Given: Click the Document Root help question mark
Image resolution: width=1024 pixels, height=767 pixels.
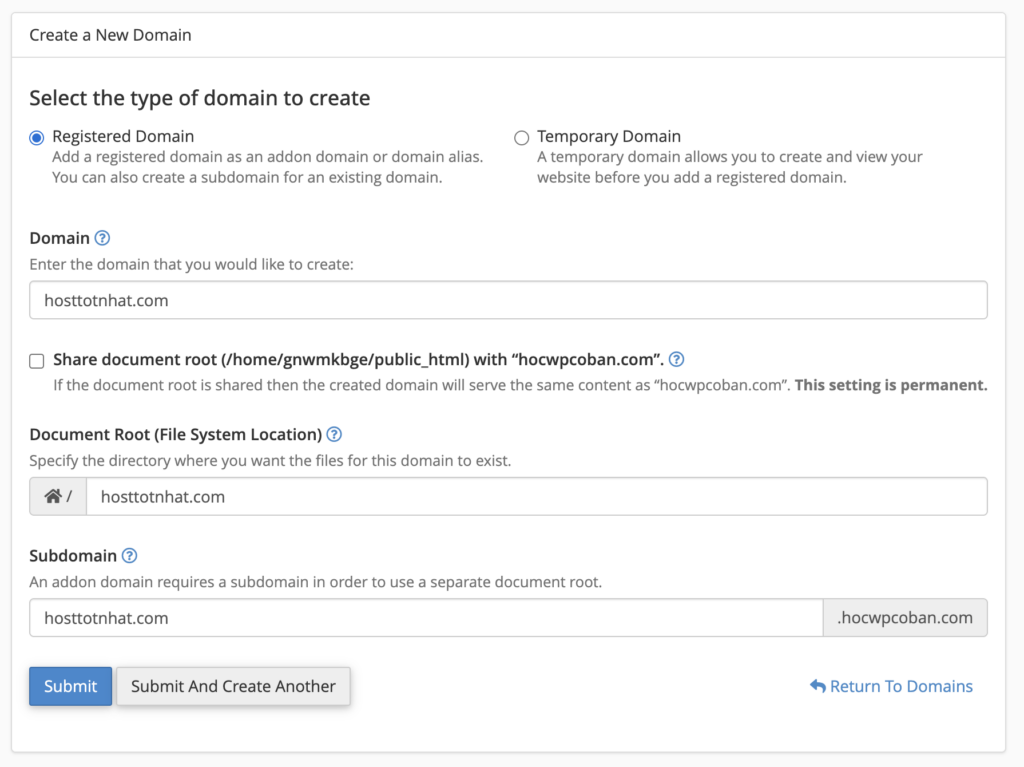Looking at the screenshot, I should click(x=334, y=435).
